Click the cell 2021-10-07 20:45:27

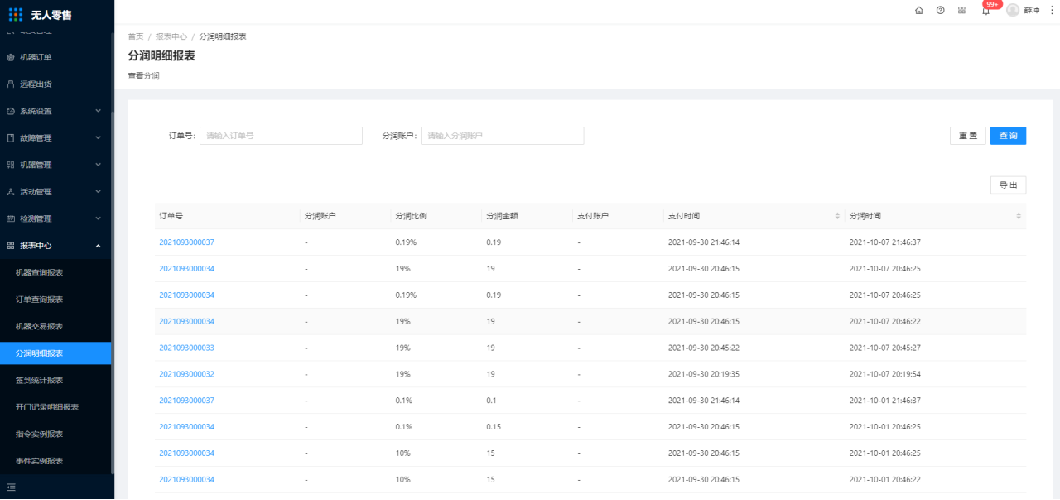tap(885, 348)
